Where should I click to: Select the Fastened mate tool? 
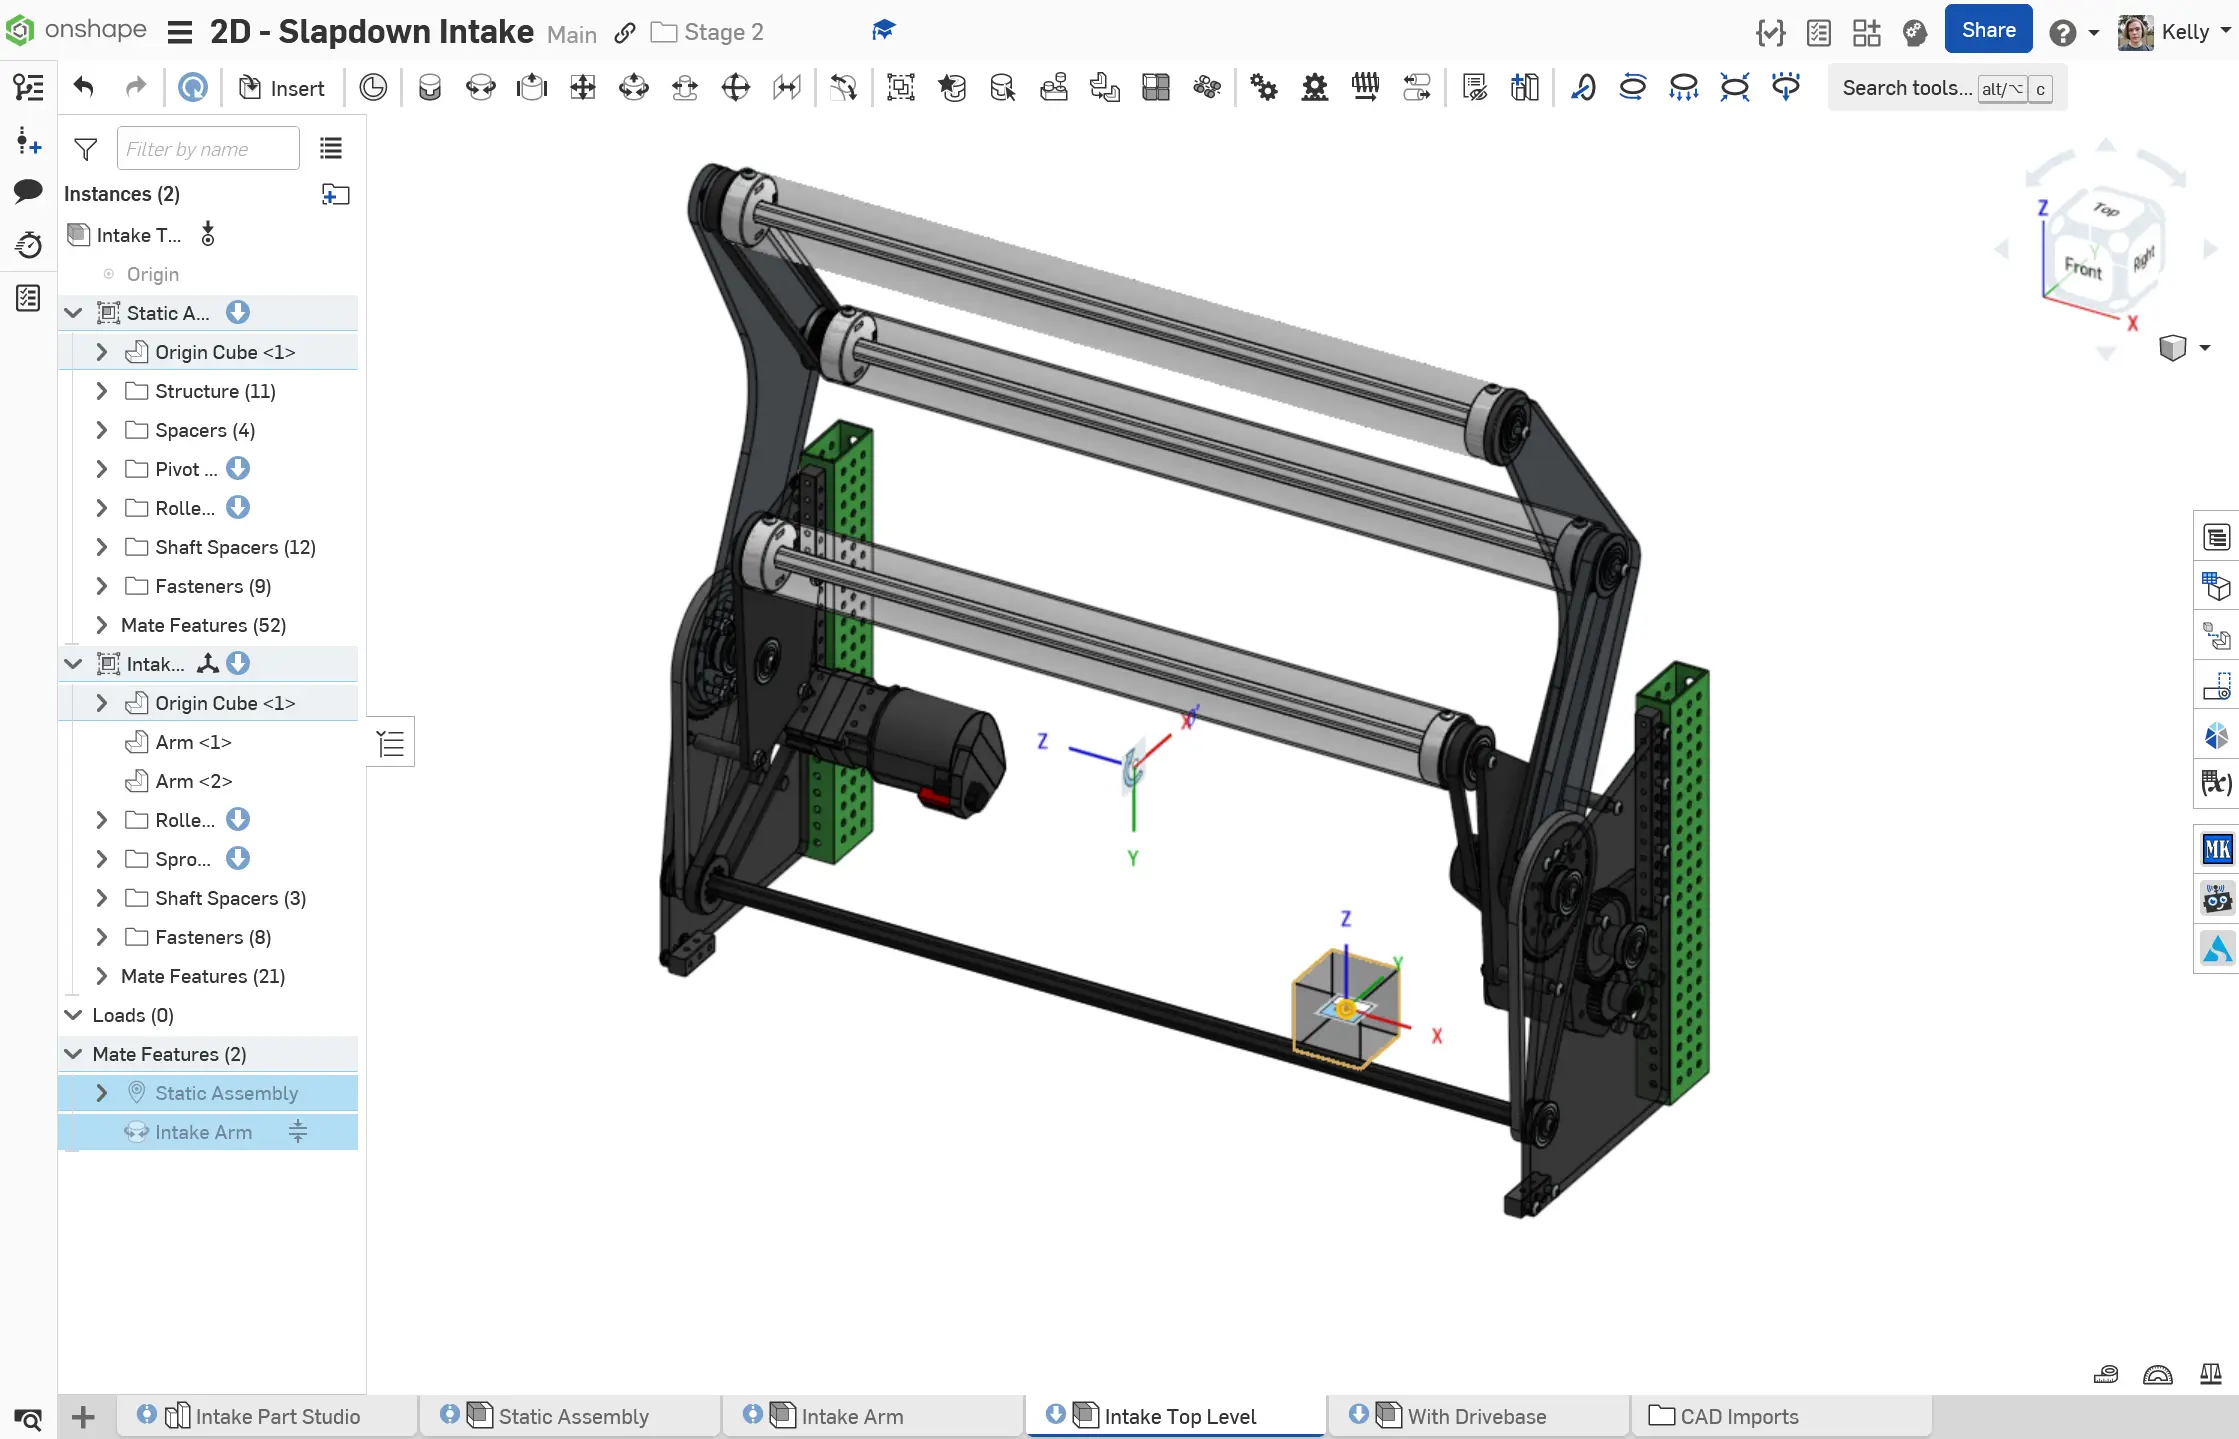pyautogui.click(x=430, y=88)
